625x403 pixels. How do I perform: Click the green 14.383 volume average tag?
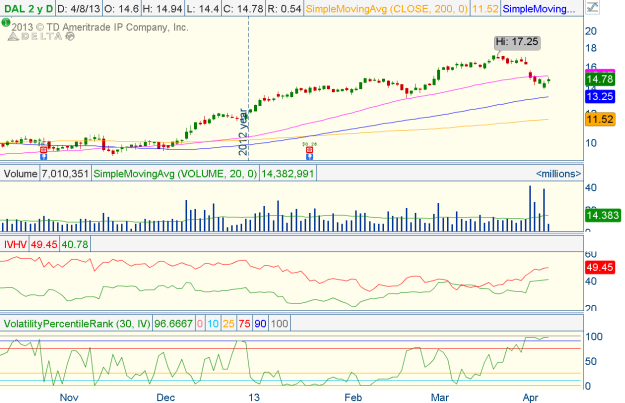[x=599, y=215]
